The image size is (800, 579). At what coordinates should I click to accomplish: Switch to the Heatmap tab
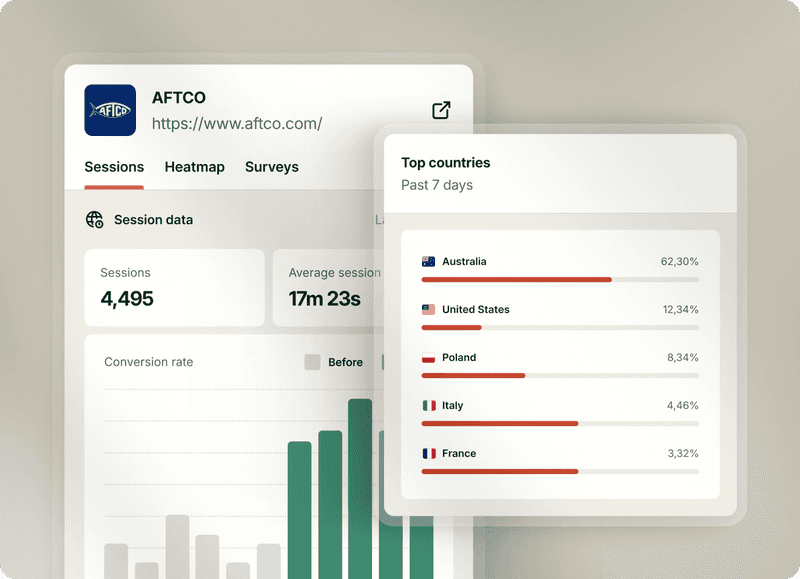pyautogui.click(x=194, y=167)
